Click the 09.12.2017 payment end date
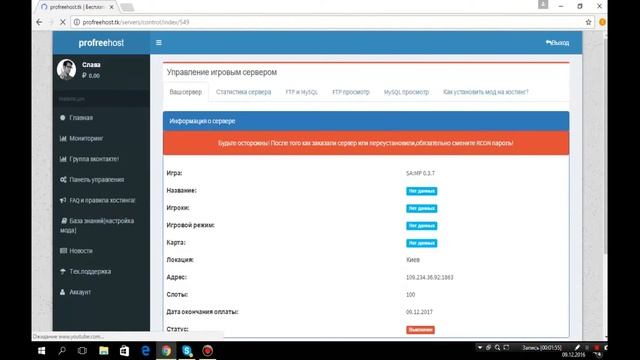 pyautogui.click(x=419, y=312)
